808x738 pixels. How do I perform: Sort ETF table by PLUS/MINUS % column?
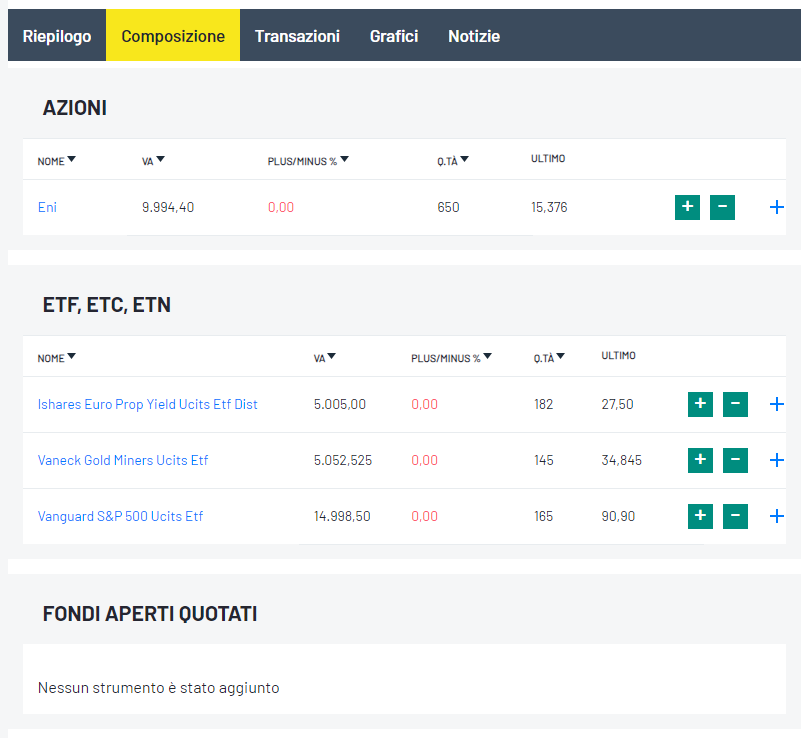(451, 358)
